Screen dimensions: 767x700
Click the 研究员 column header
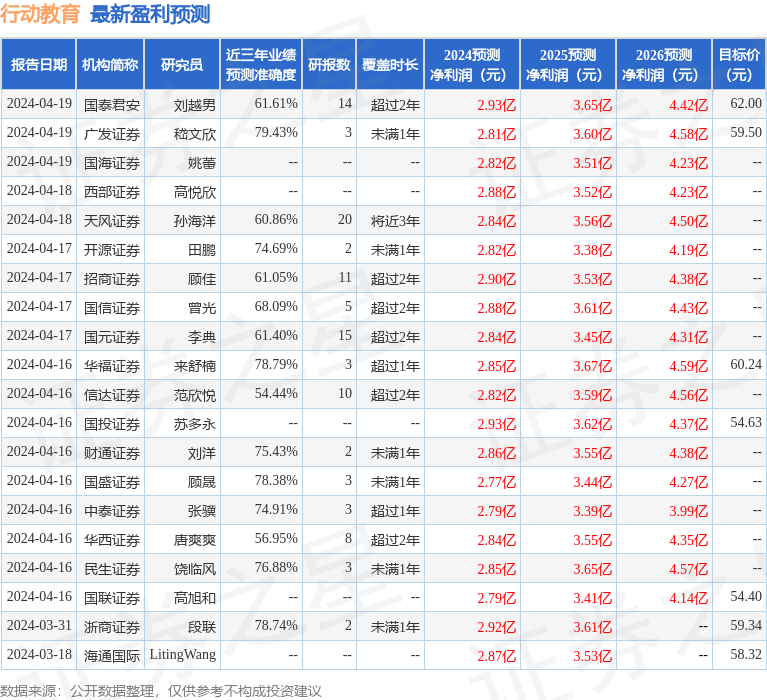182,65
